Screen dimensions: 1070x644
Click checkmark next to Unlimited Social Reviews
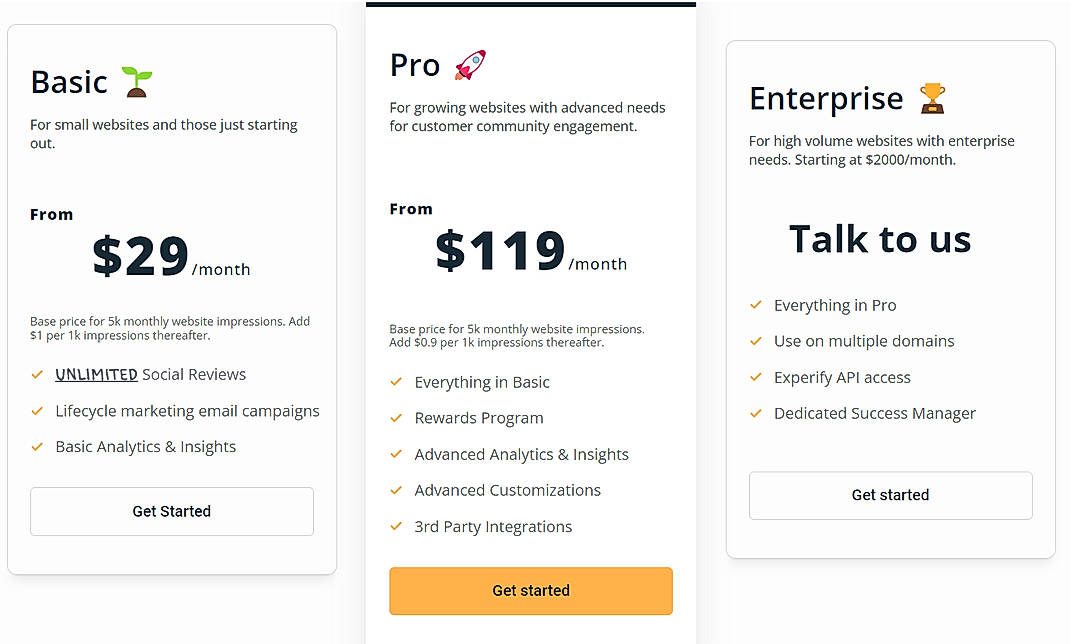pos(37,374)
